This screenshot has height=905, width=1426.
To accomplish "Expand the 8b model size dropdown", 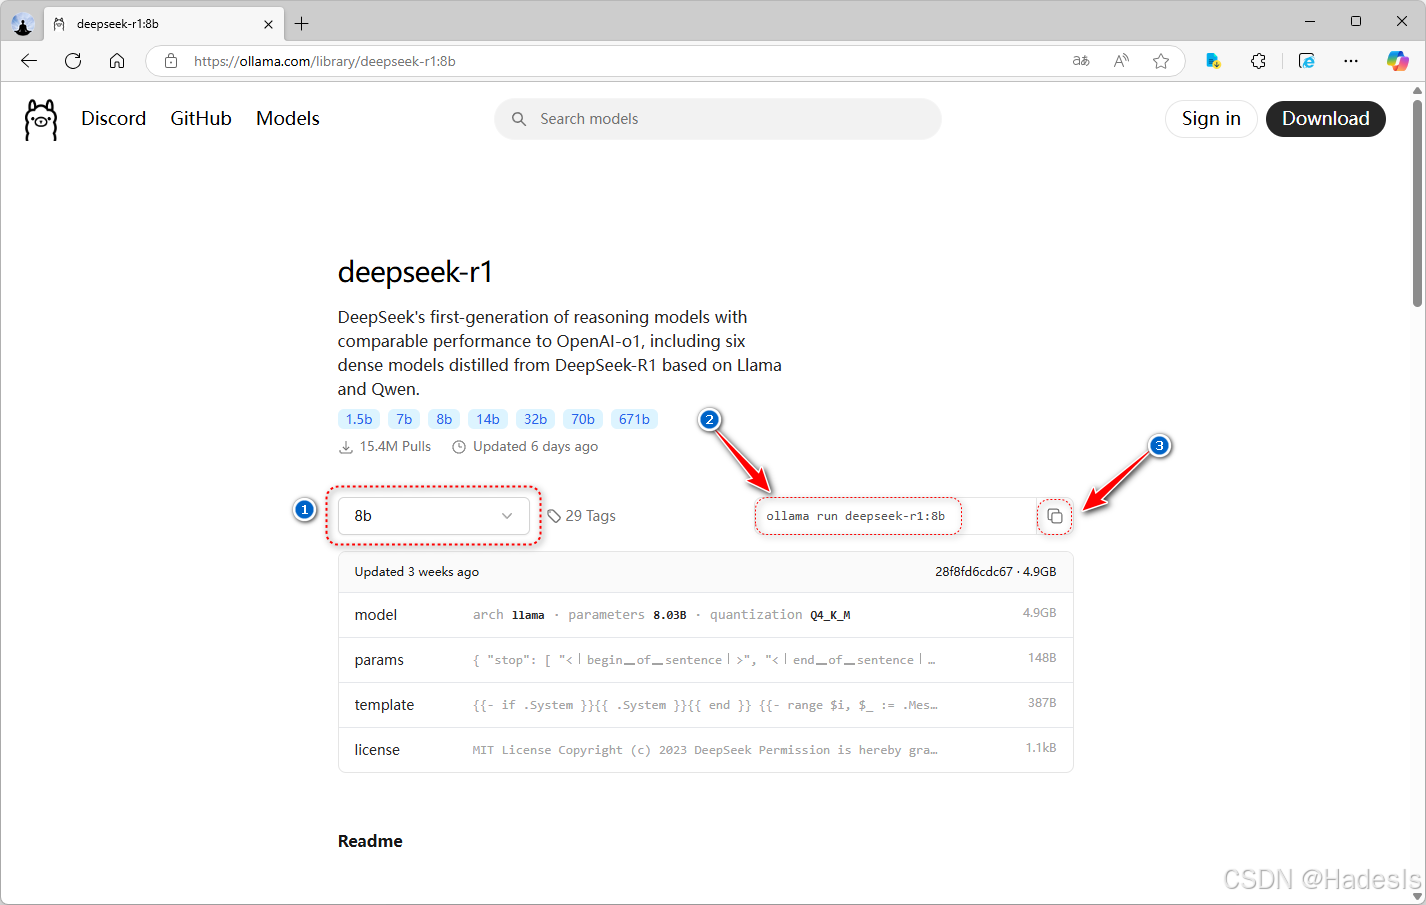I will coord(434,516).
